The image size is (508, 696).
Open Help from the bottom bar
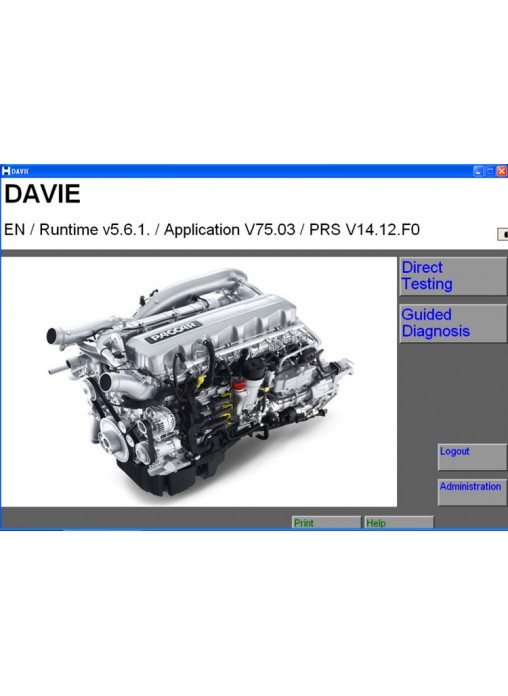pos(398,522)
